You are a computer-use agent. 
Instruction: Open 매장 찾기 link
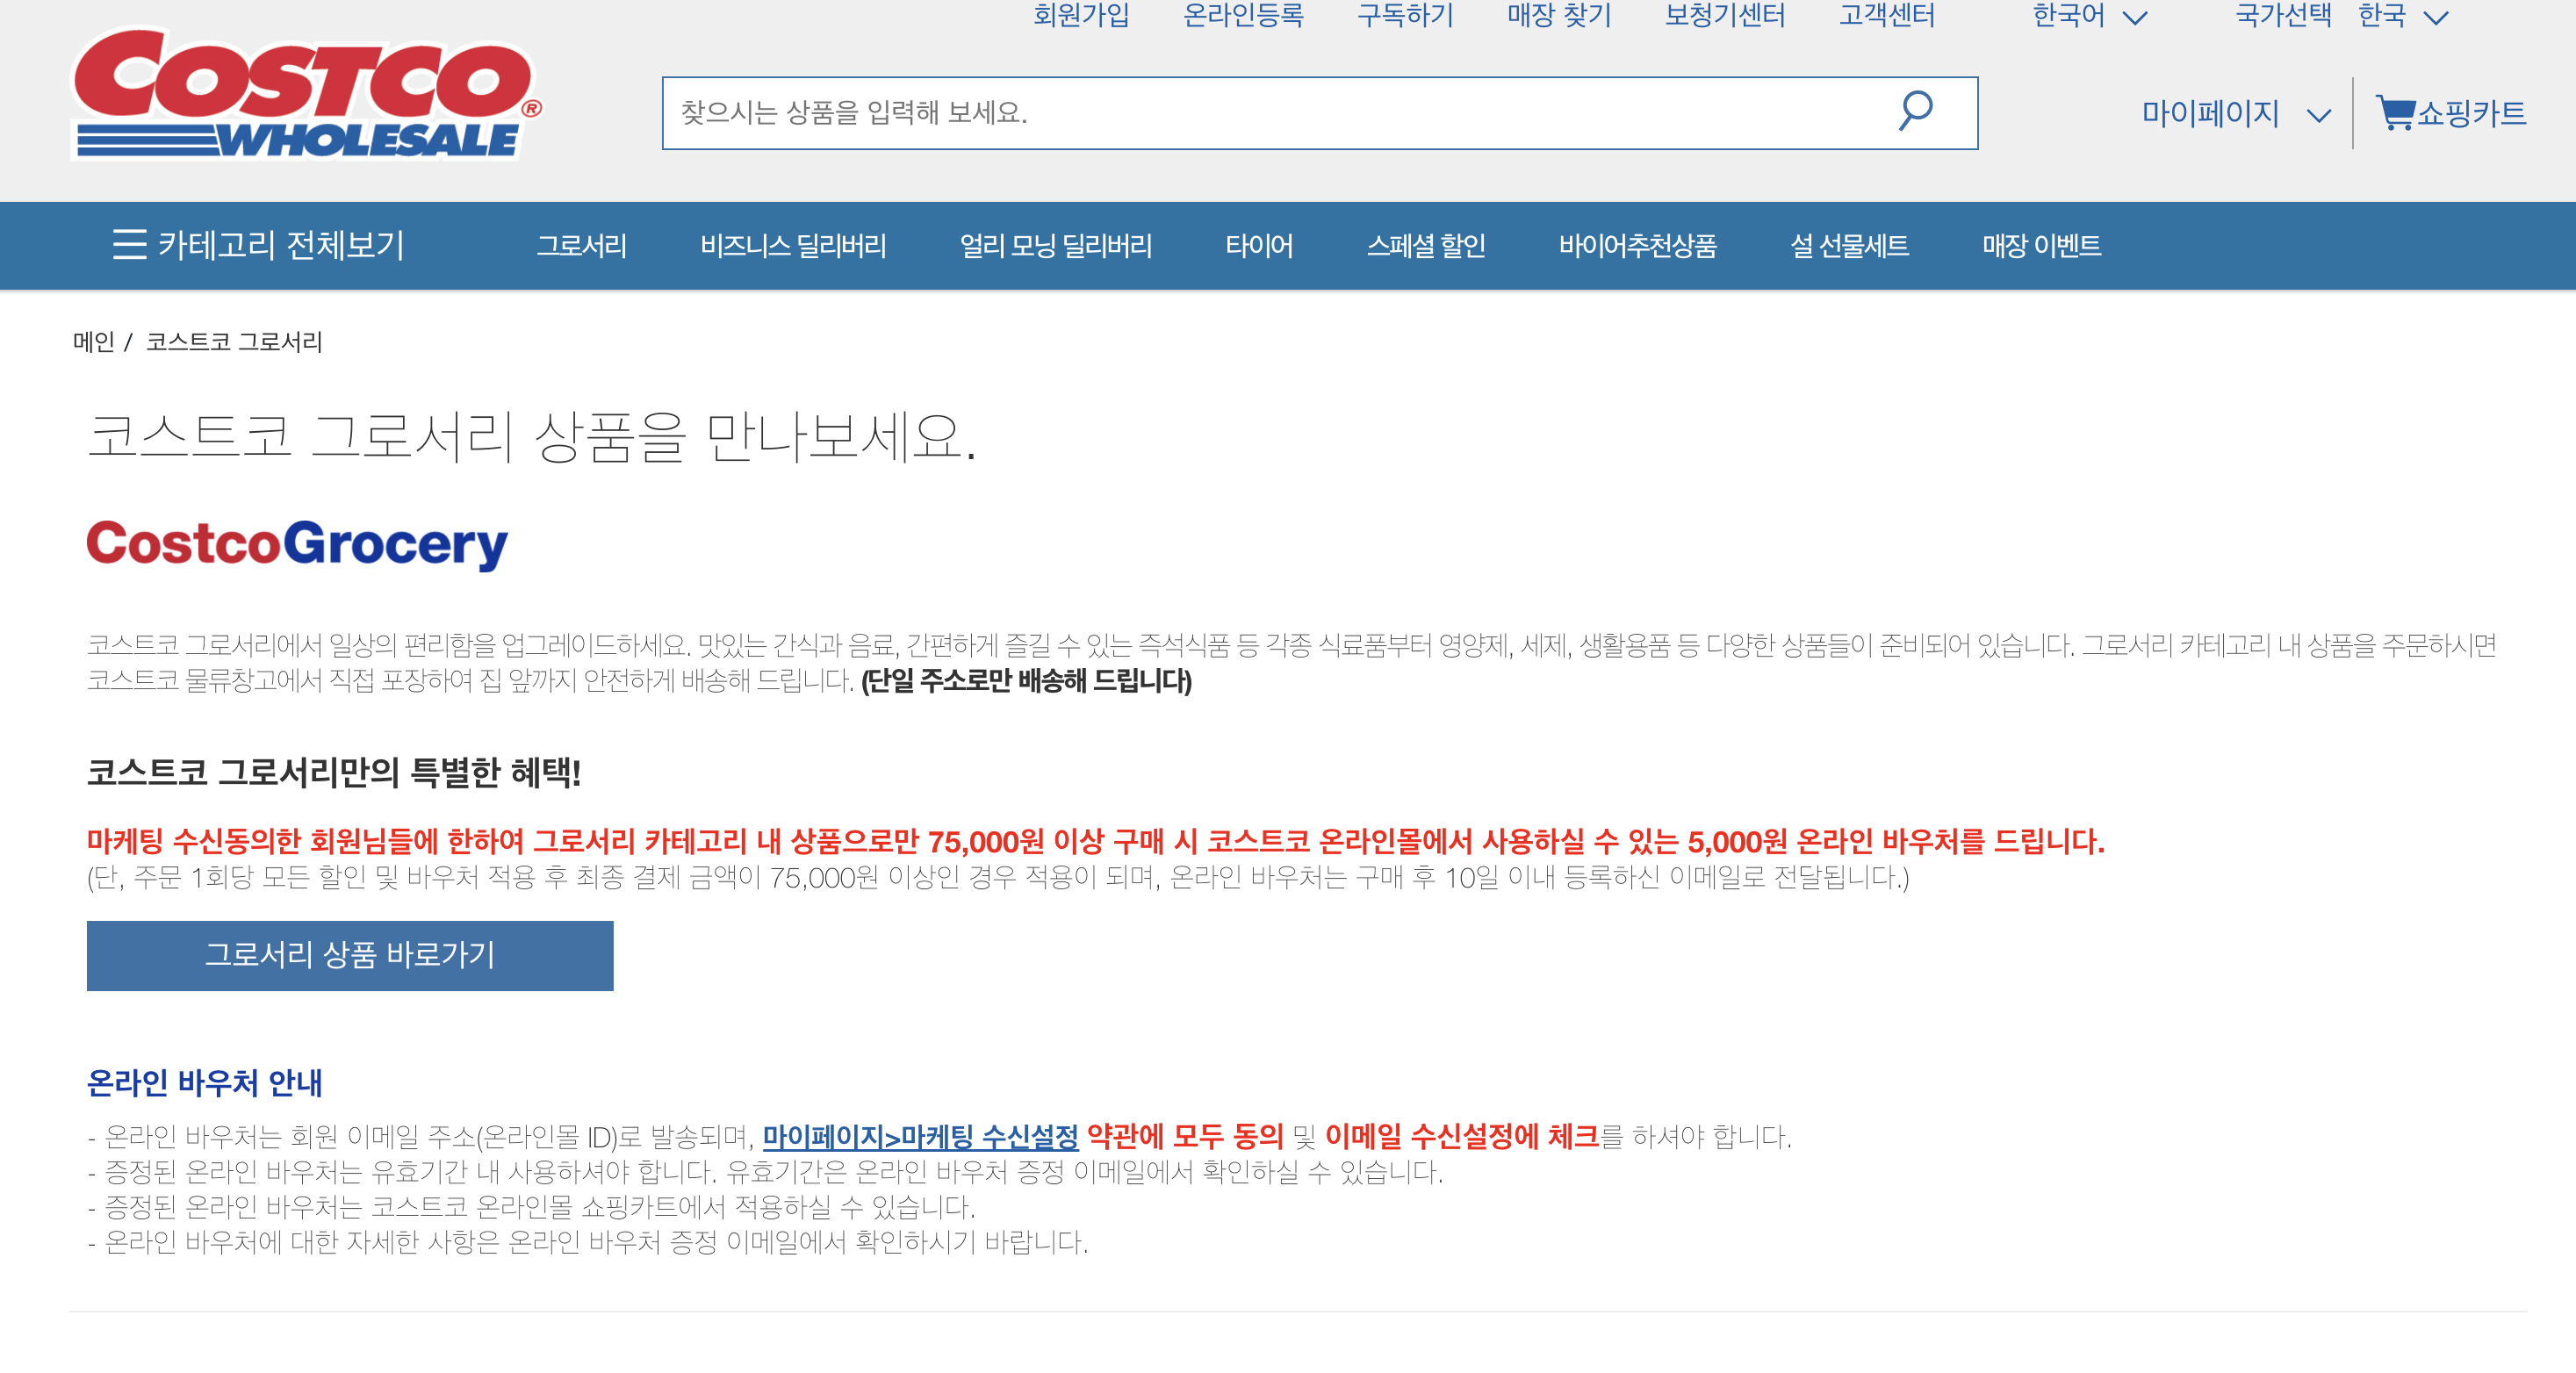(1559, 16)
